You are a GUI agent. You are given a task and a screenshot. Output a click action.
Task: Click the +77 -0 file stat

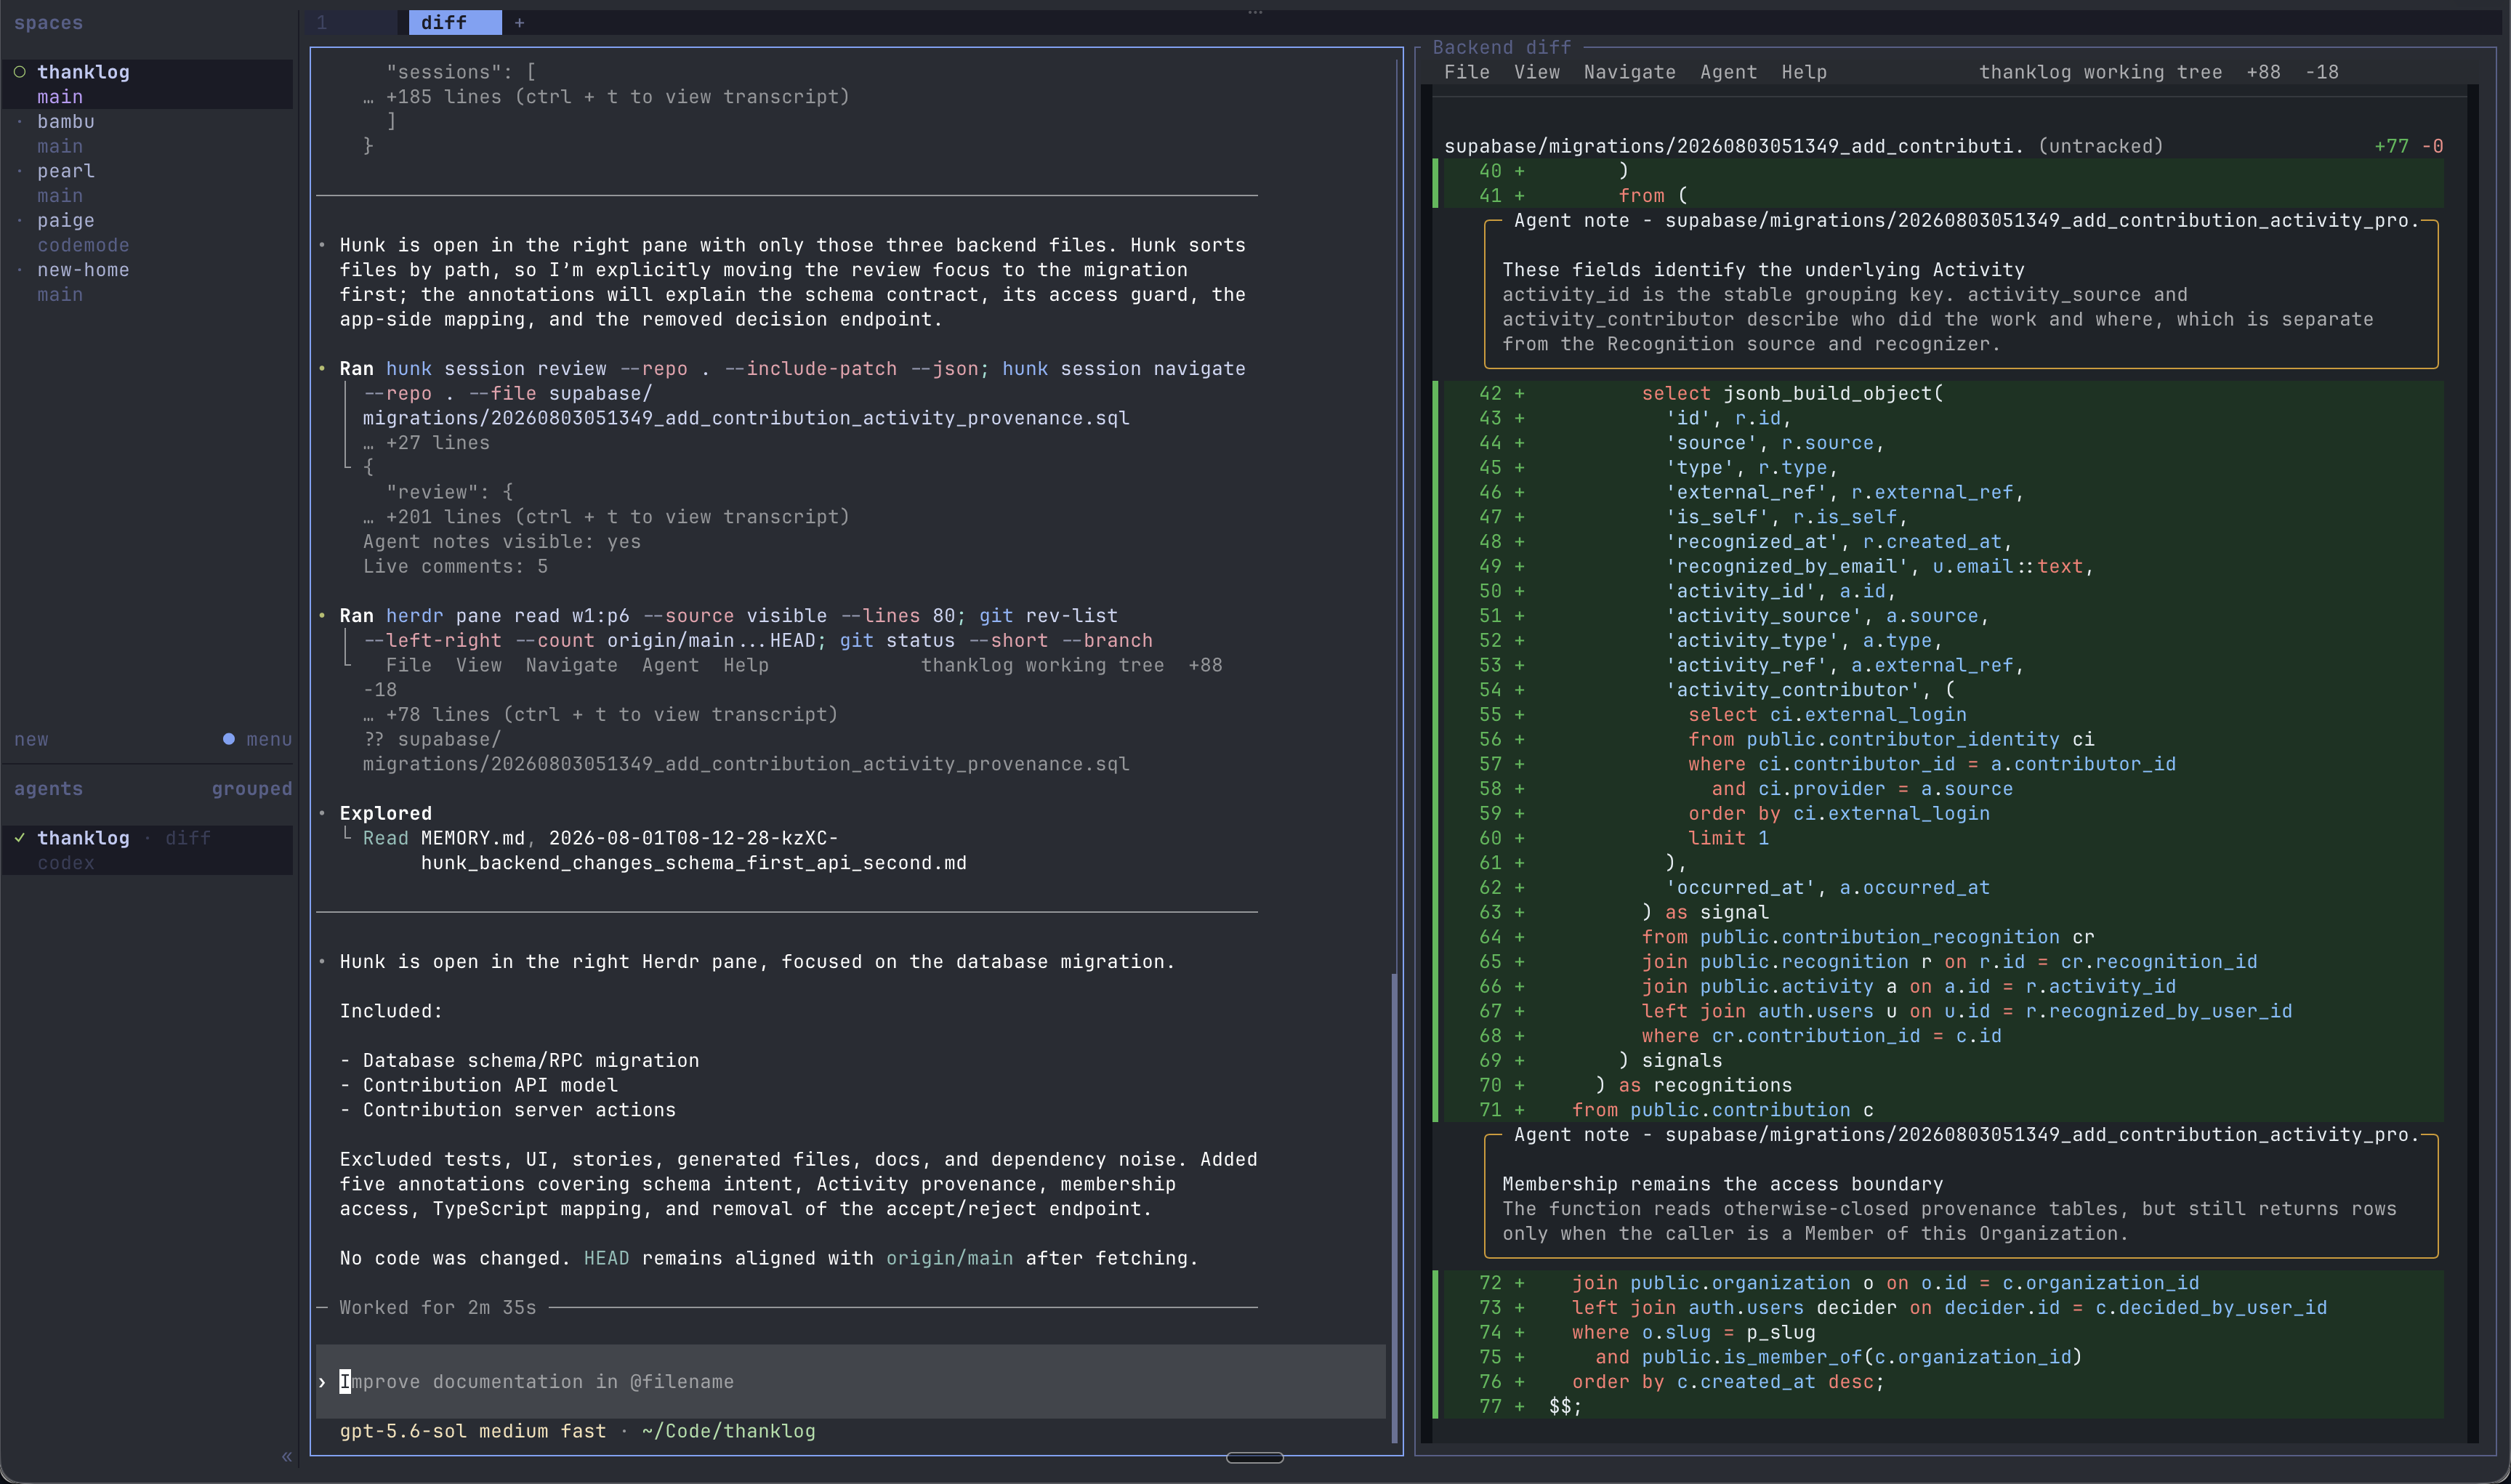click(2408, 146)
